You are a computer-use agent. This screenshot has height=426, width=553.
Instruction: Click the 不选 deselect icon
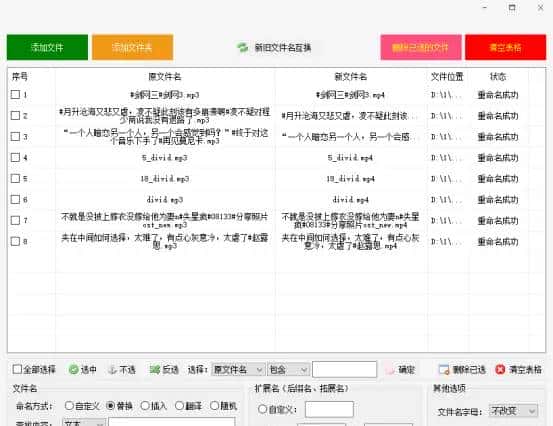pos(112,370)
